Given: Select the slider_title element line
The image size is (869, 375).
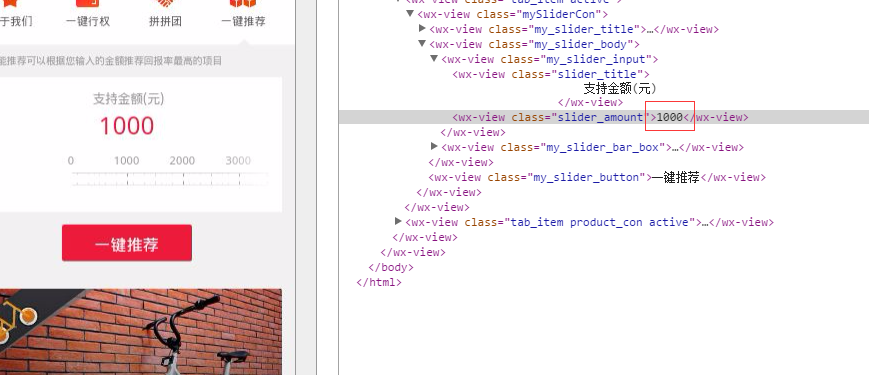Looking at the screenshot, I should pyautogui.click(x=551, y=74).
